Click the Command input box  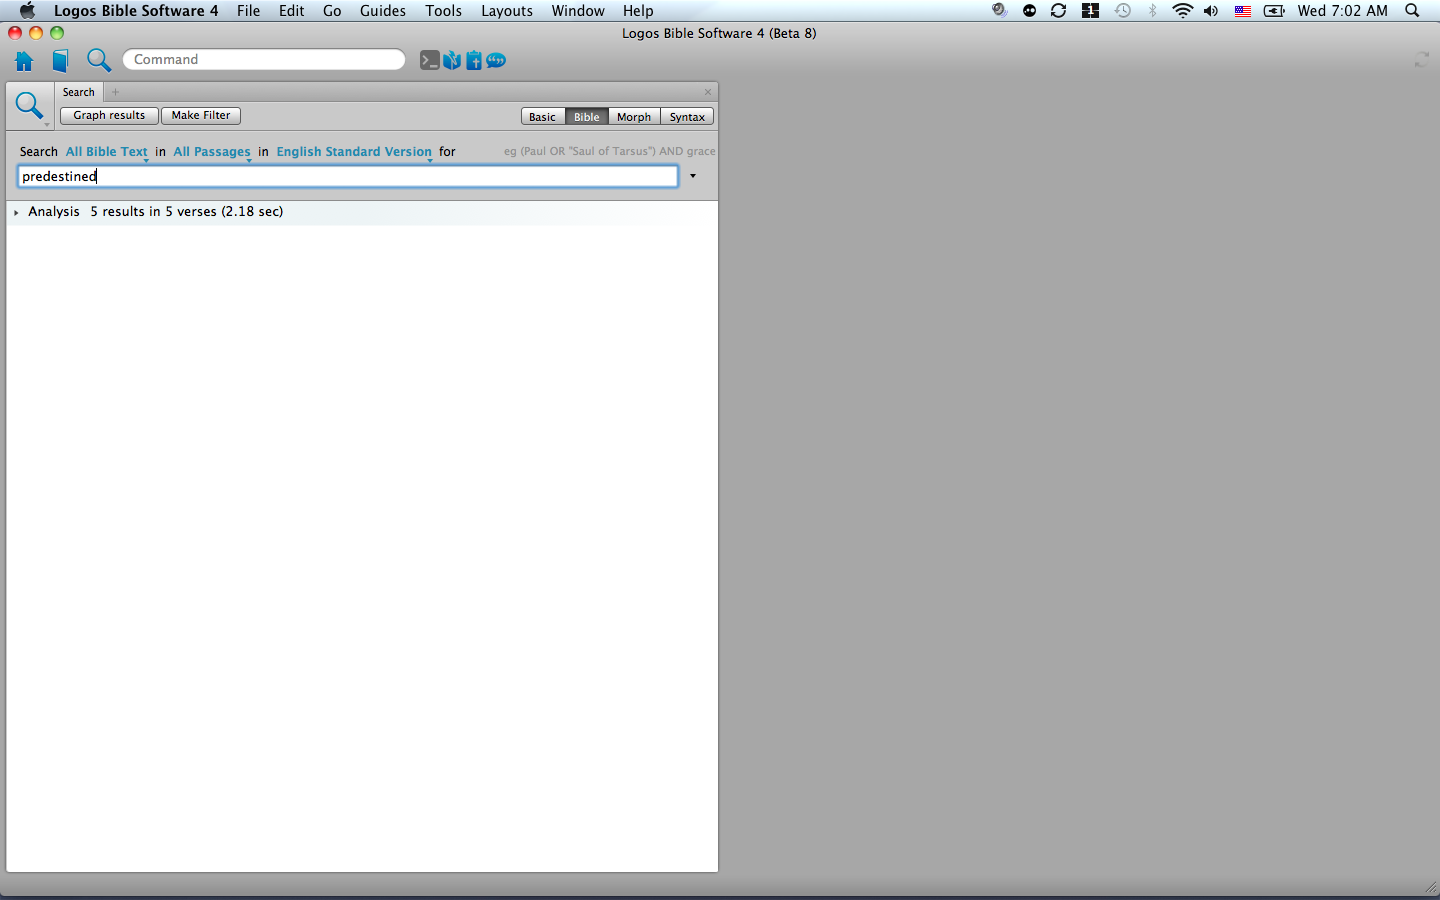click(264, 60)
